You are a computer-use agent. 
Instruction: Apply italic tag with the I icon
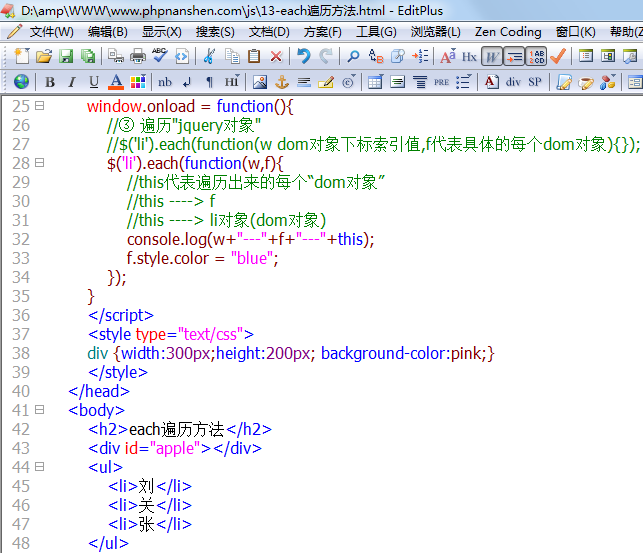pos(72,82)
